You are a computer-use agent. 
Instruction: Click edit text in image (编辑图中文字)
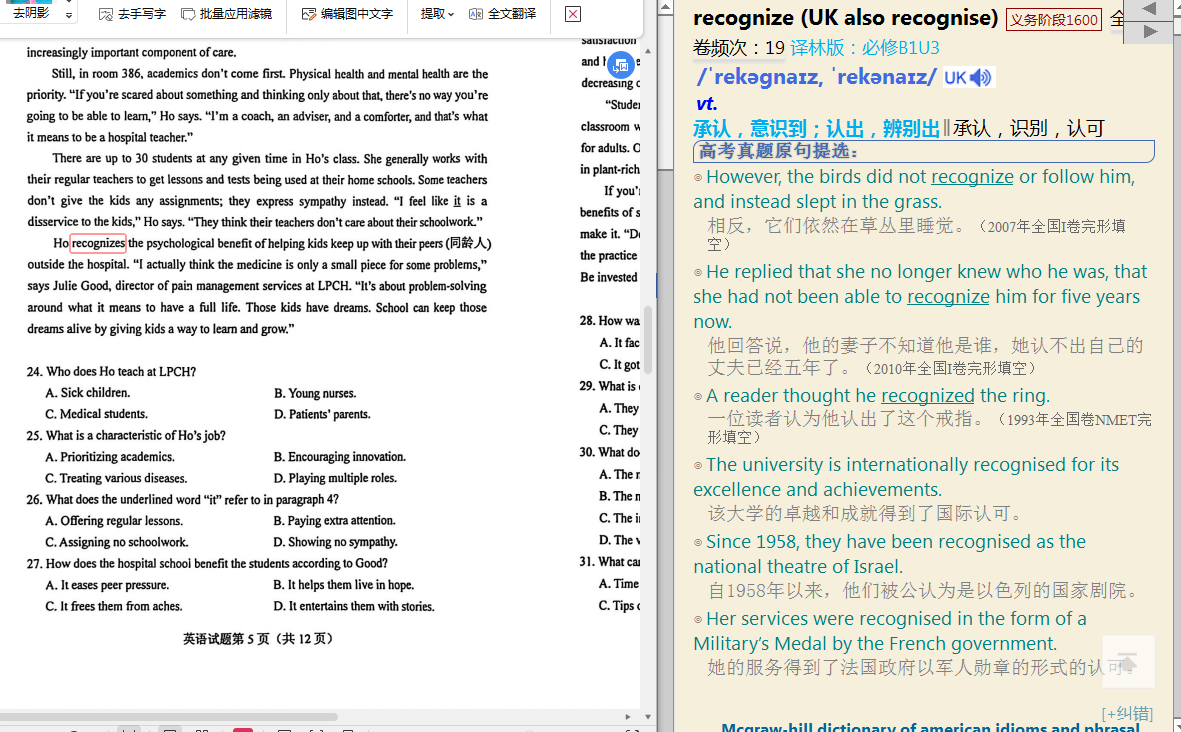pyautogui.click(x=347, y=14)
